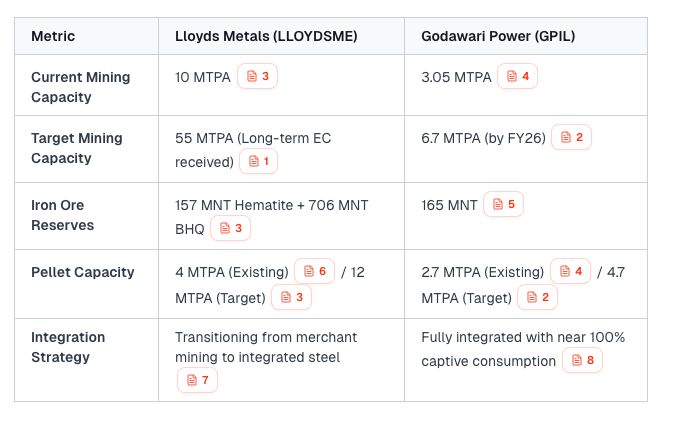Click the Metric column header

[x=53, y=37]
